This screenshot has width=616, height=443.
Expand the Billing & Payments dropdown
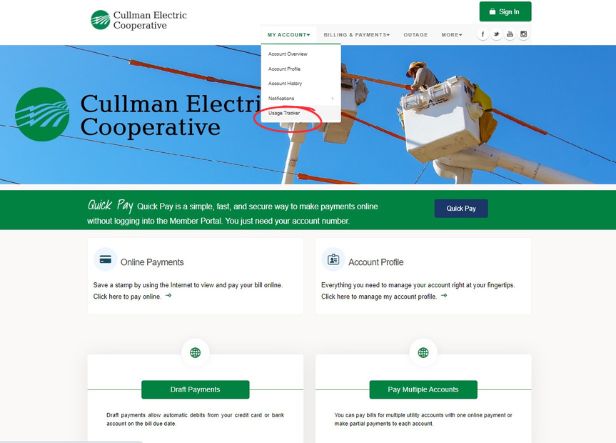tap(357, 35)
